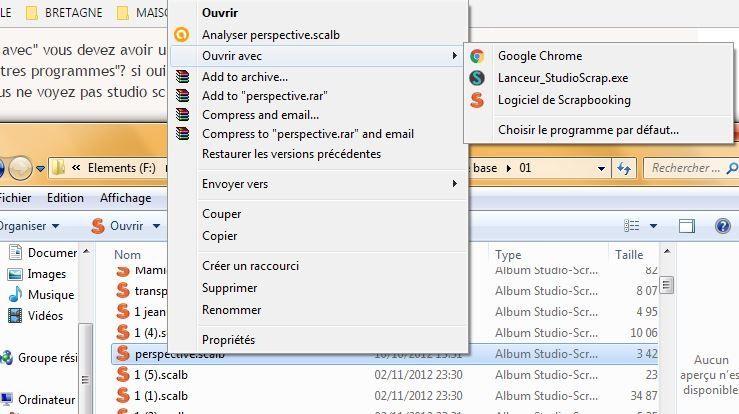
Task: Click the Google Chrome icon in submenu
Action: click(477, 56)
